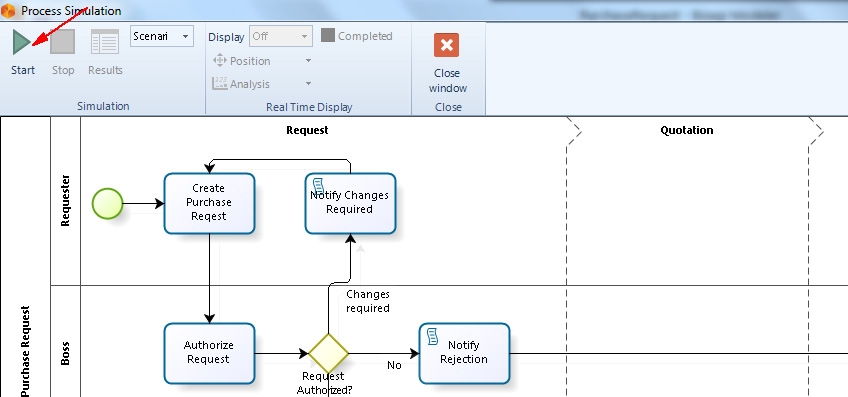Click the Request phase header
This screenshot has height=397, width=848.
click(x=307, y=130)
